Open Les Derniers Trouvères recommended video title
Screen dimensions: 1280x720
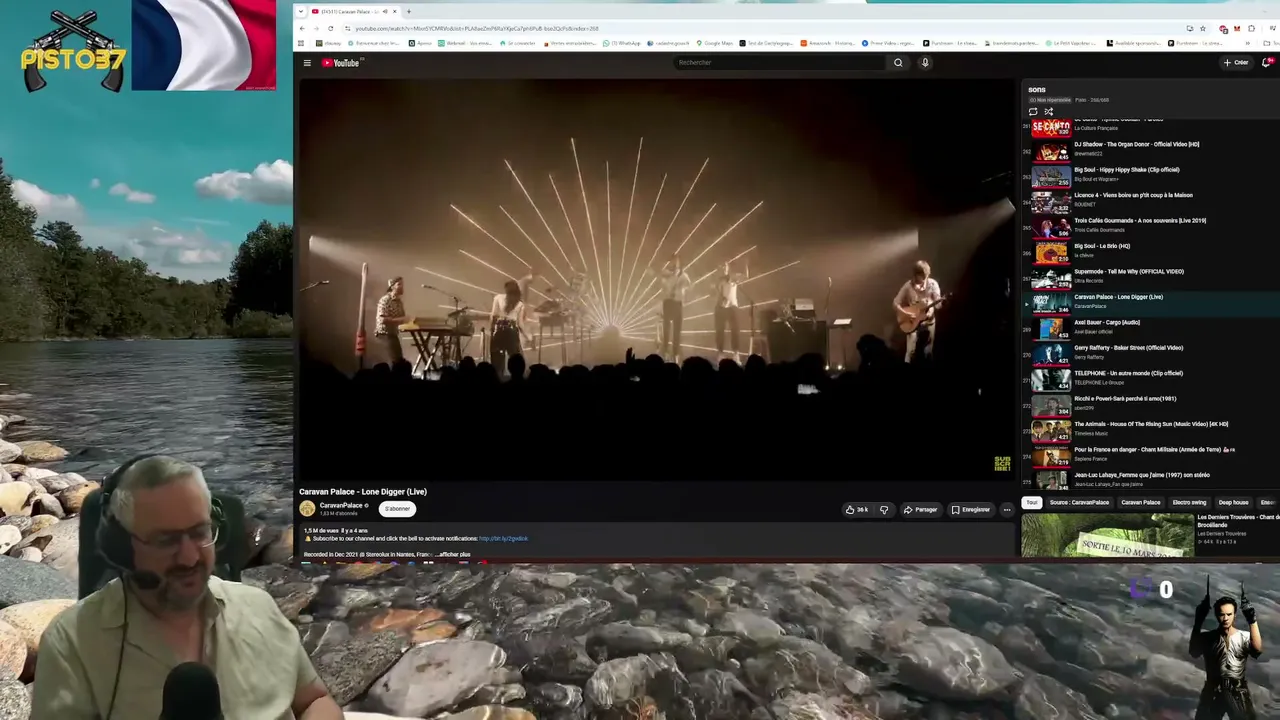[1238, 521]
